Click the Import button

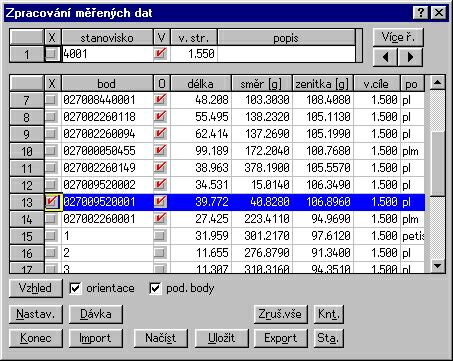tap(96, 338)
